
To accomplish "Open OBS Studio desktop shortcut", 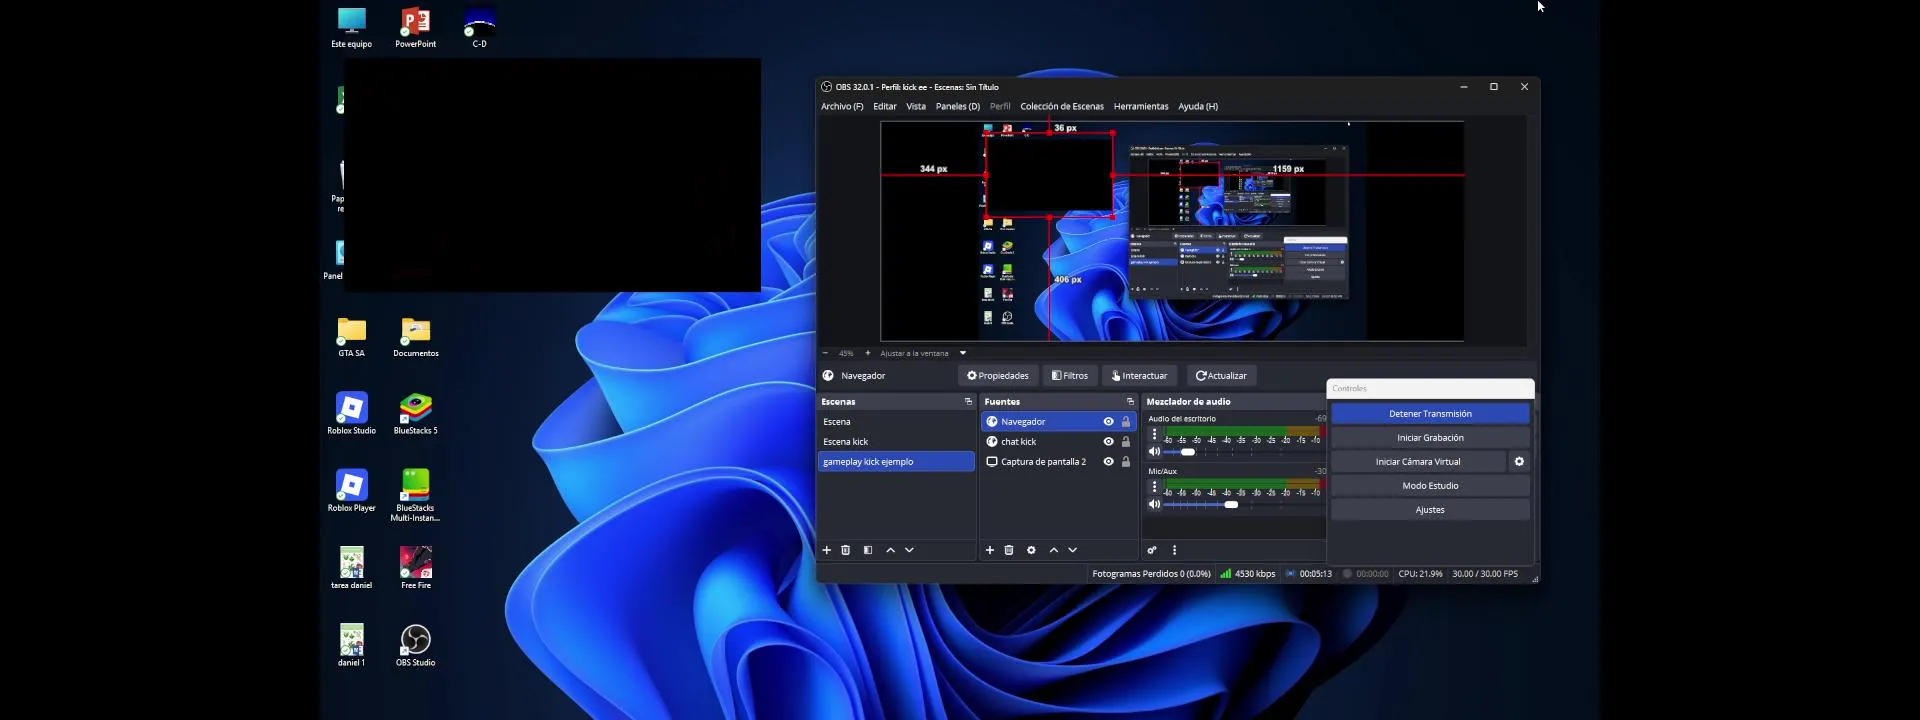I will 415,645.
